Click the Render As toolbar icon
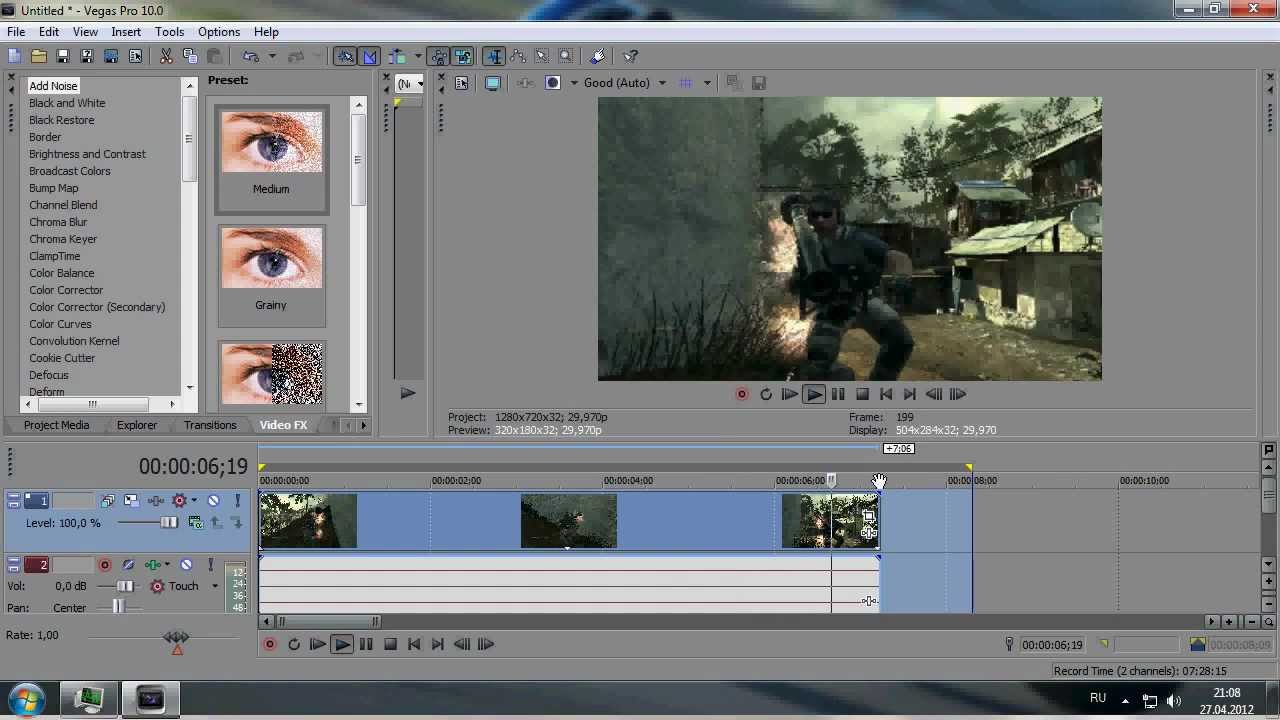 [x=111, y=57]
